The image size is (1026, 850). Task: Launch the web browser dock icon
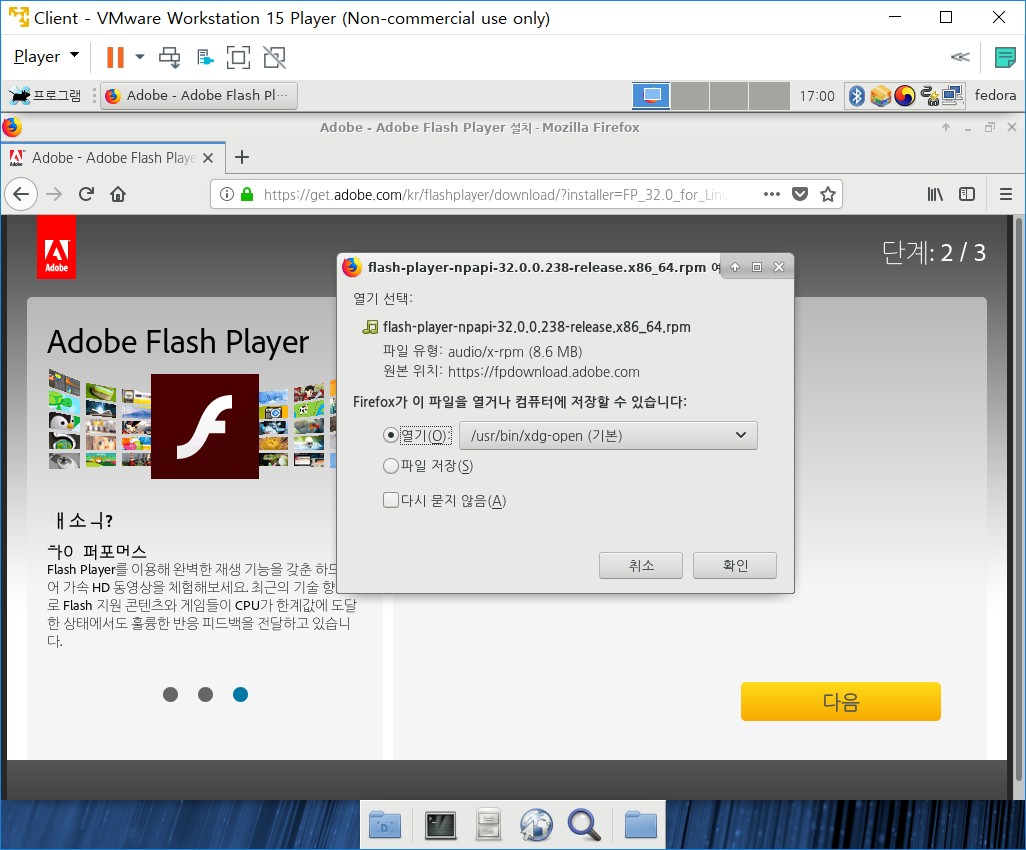point(536,824)
